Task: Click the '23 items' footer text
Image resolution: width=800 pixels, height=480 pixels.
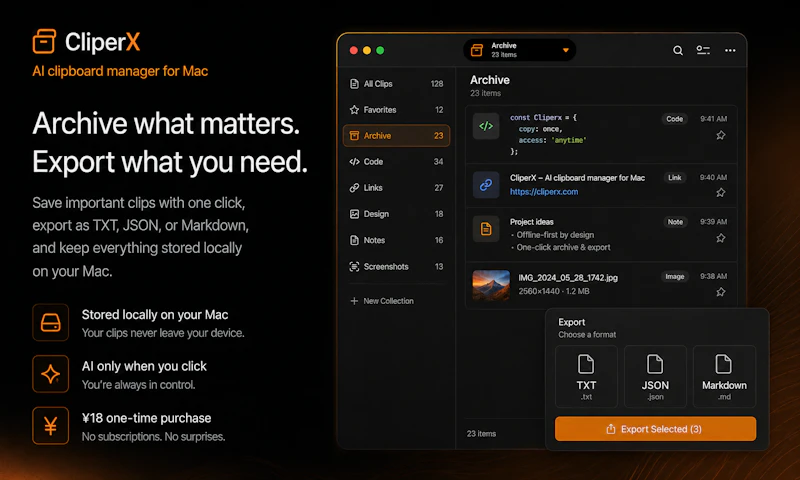Action: pos(481,434)
